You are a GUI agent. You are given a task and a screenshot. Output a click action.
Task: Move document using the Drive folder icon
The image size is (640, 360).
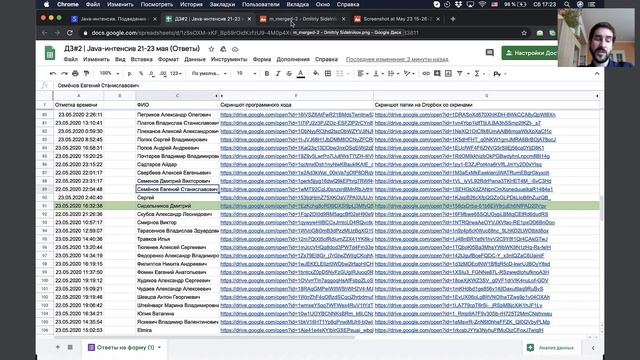tap(223, 49)
